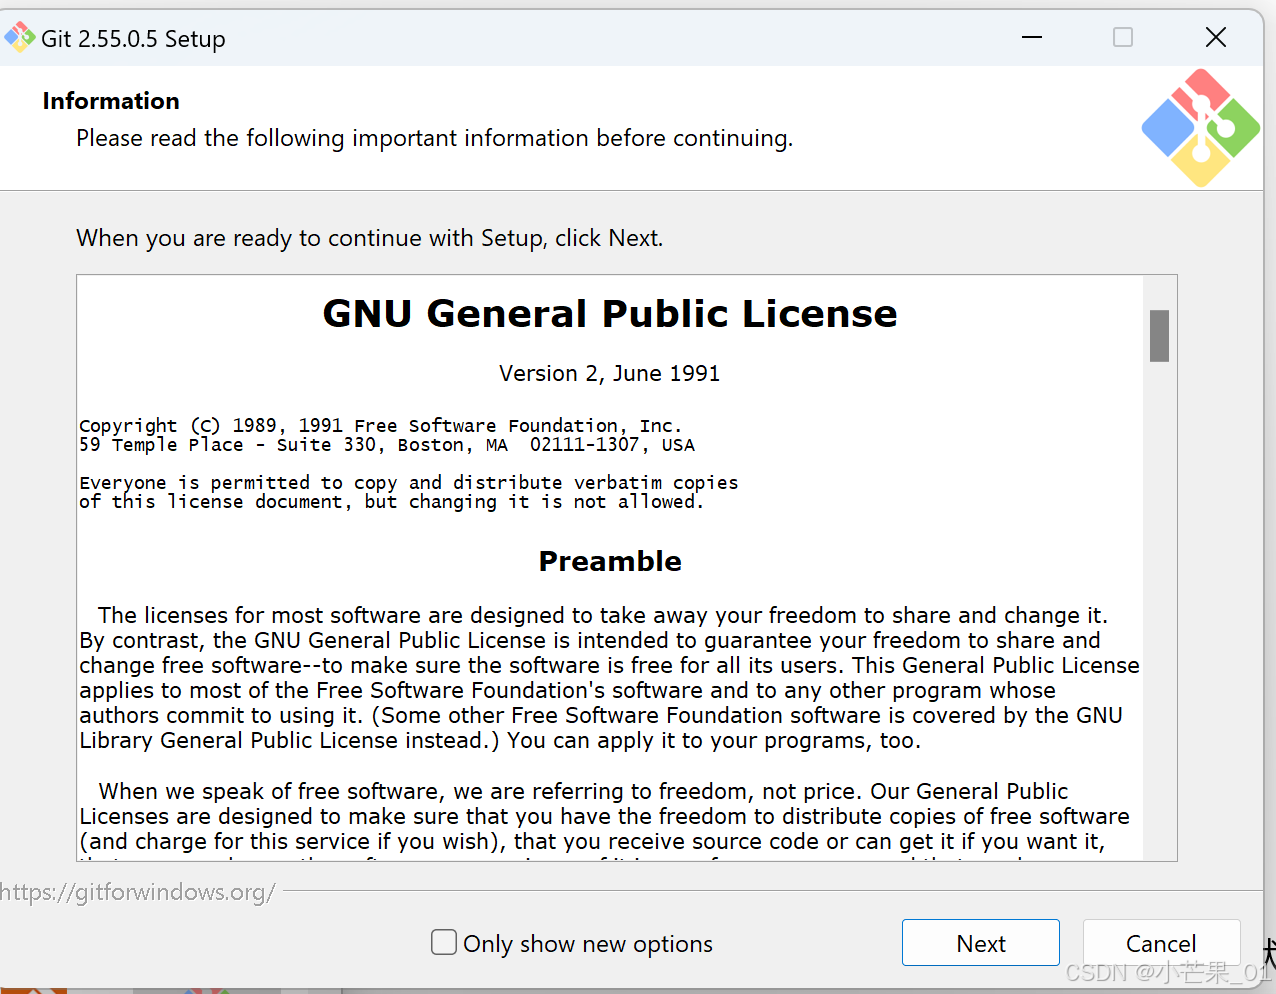Click the 'Library General Public License instead' line
Image resolution: width=1276 pixels, height=994 pixels.
coord(500,740)
